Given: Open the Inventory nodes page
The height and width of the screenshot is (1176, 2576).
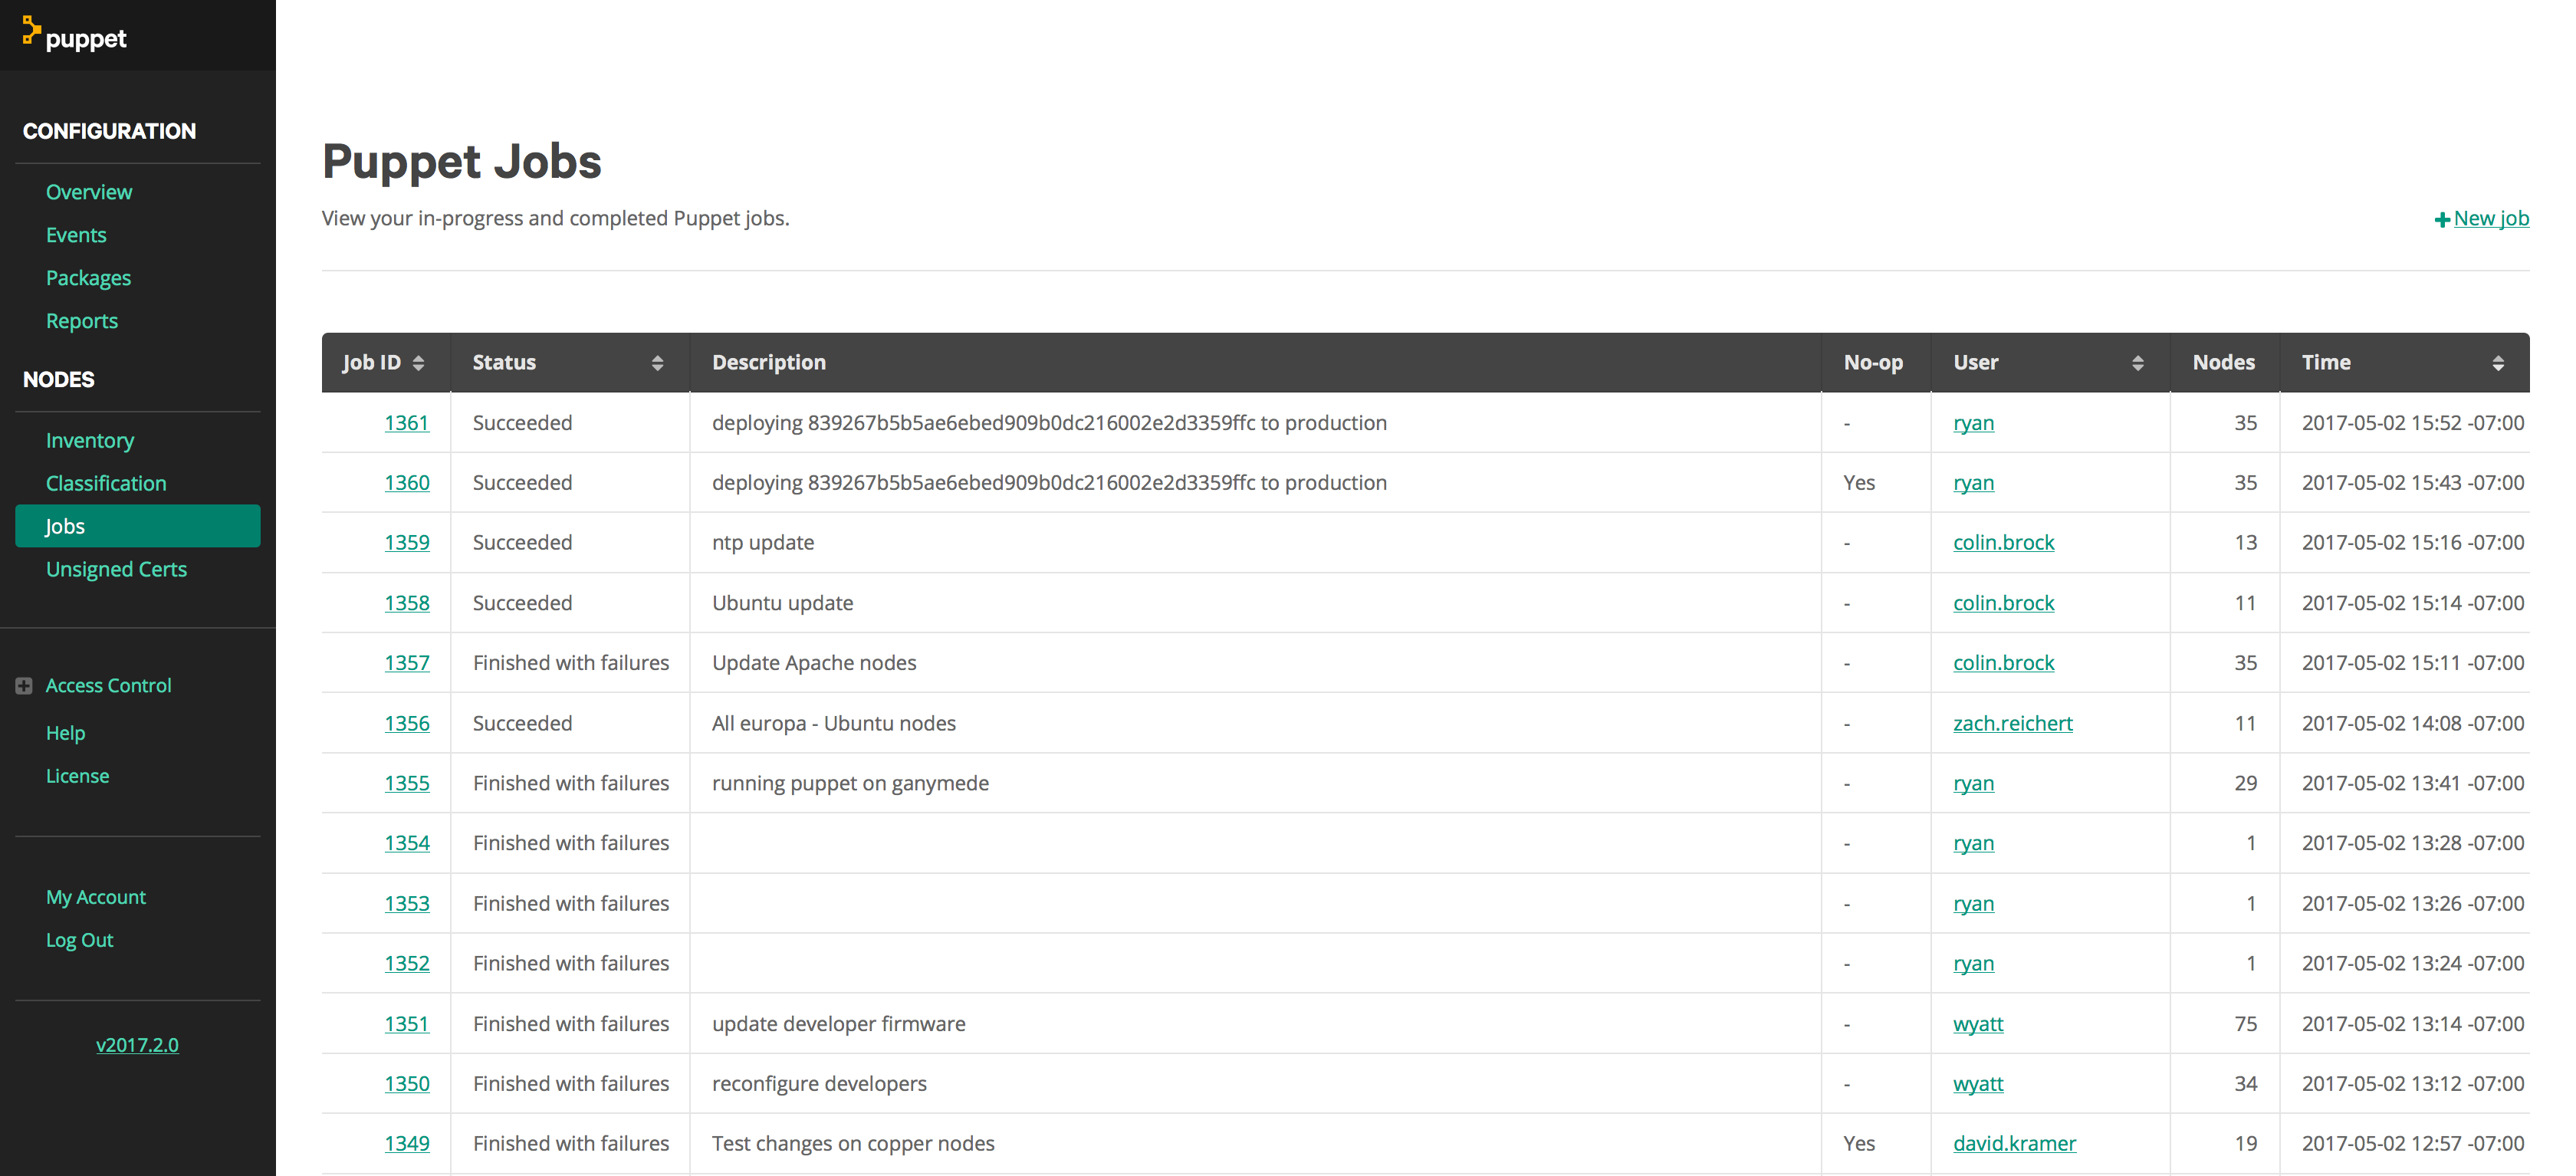Looking at the screenshot, I should click(x=90, y=440).
